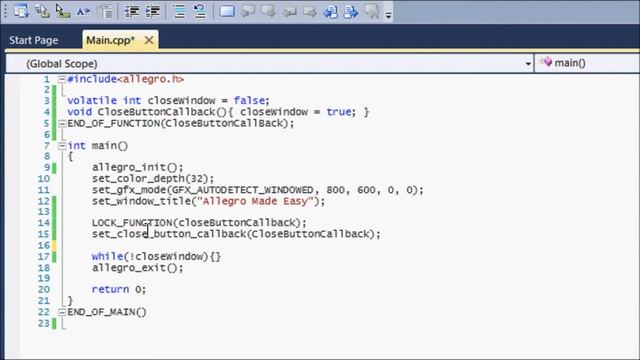
Task: Click the greyed-out document list icon
Action: (x=106, y=11)
